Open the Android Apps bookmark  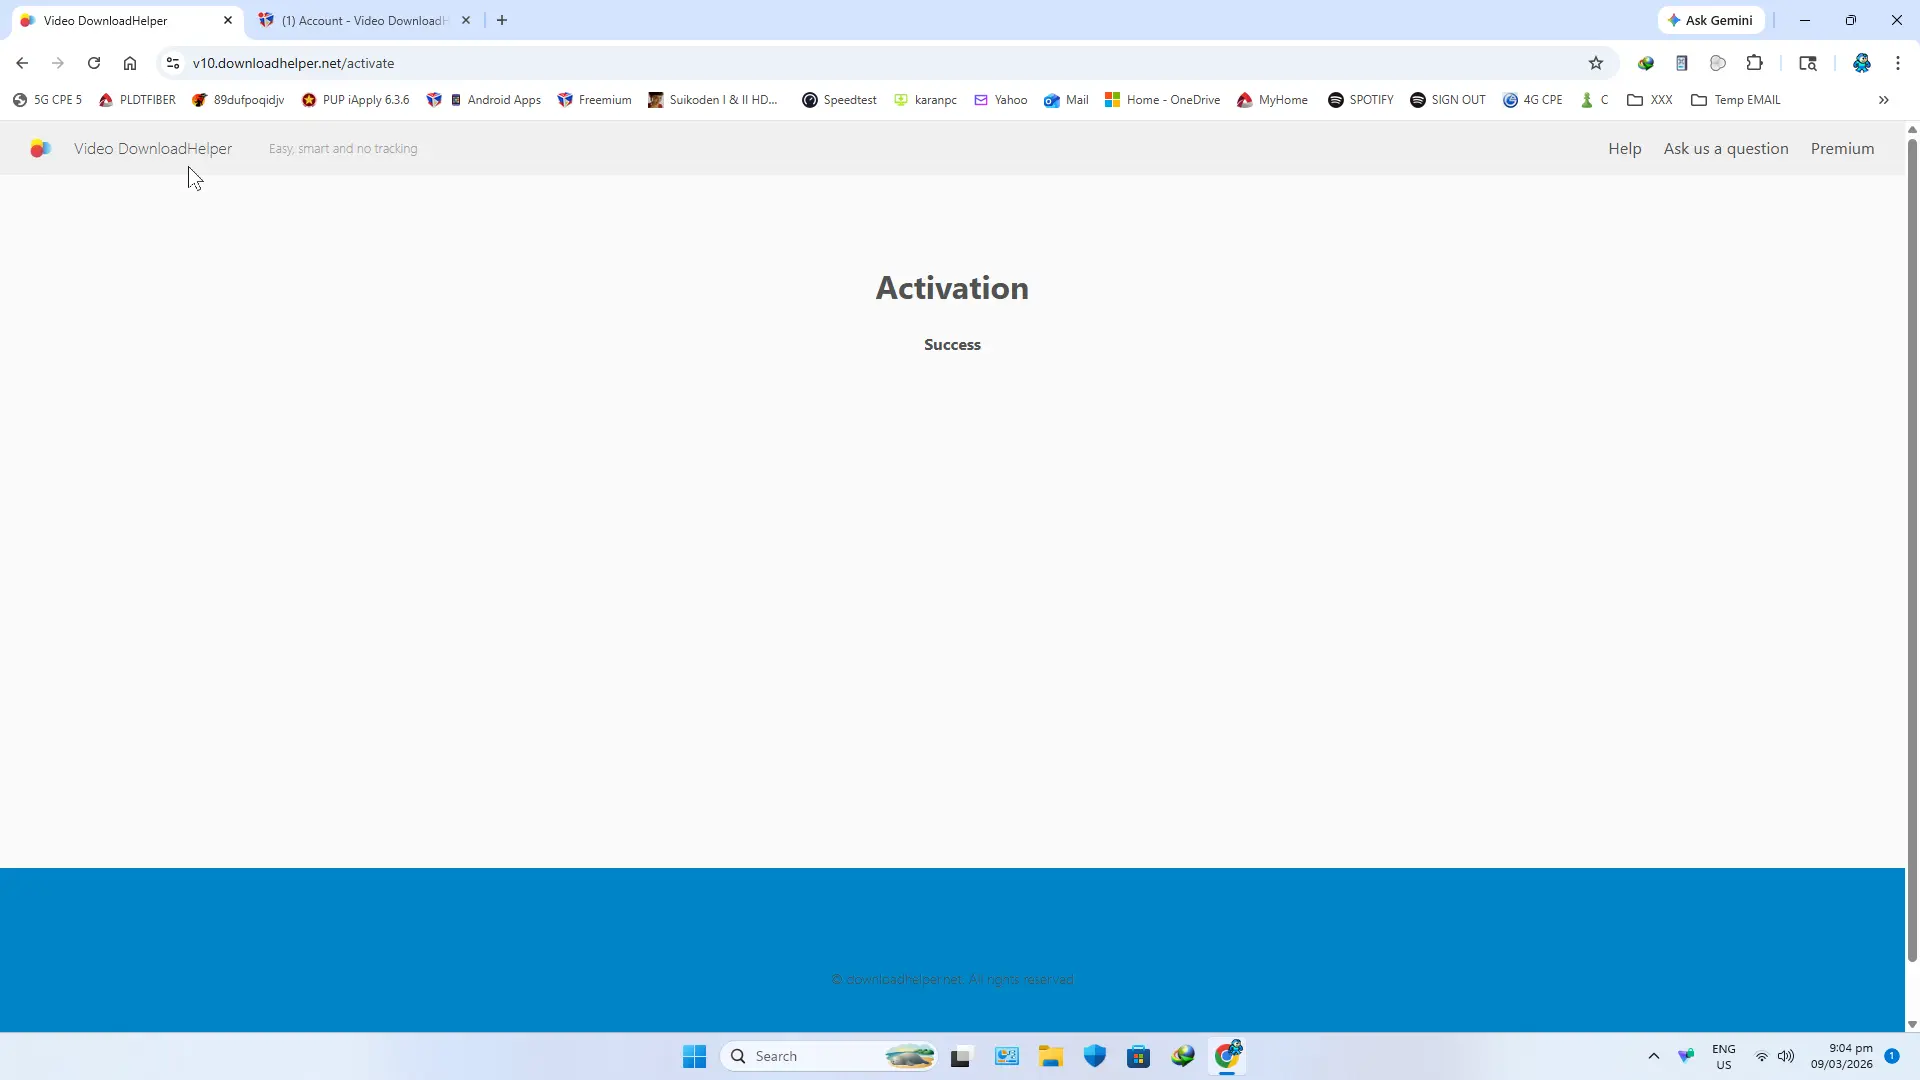tap(494, 100)
